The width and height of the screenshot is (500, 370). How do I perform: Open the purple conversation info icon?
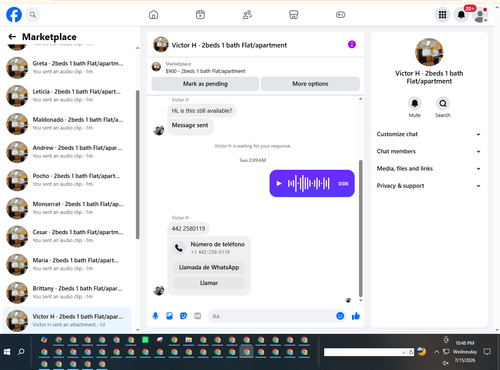(x=352, y=44)
